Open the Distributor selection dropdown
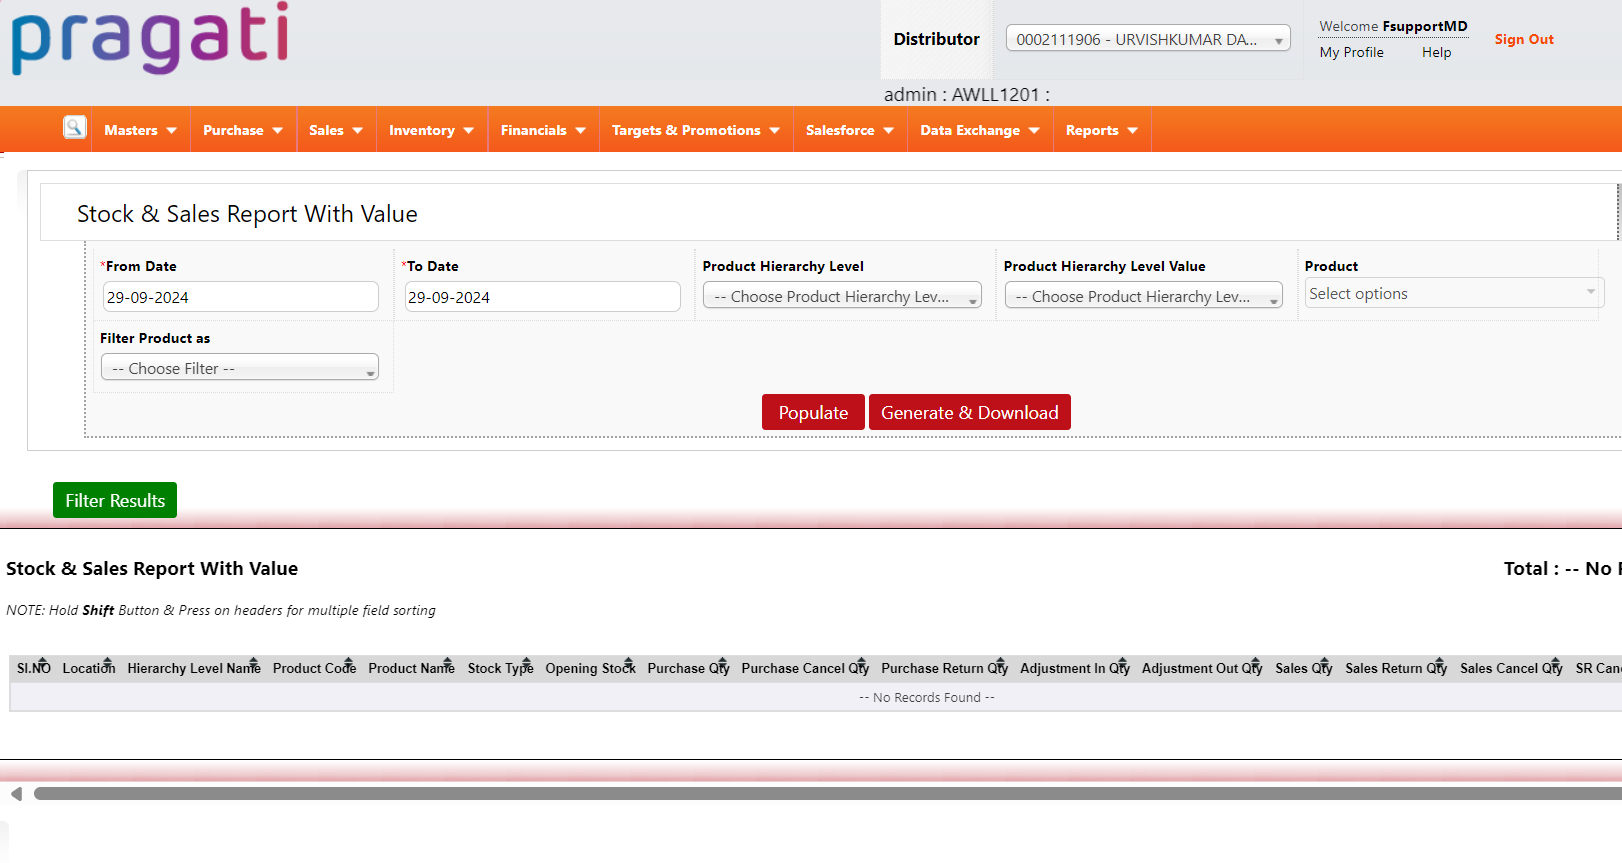The width and height of the screenshot is (1622, 863). (1148, 39)
